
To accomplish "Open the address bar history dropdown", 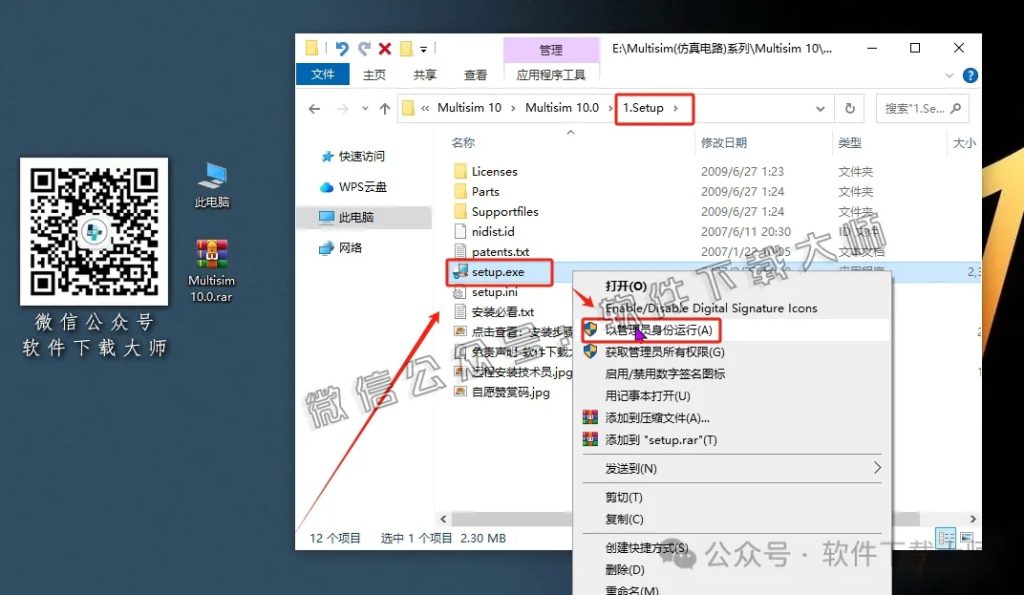I will click(818, 108).
